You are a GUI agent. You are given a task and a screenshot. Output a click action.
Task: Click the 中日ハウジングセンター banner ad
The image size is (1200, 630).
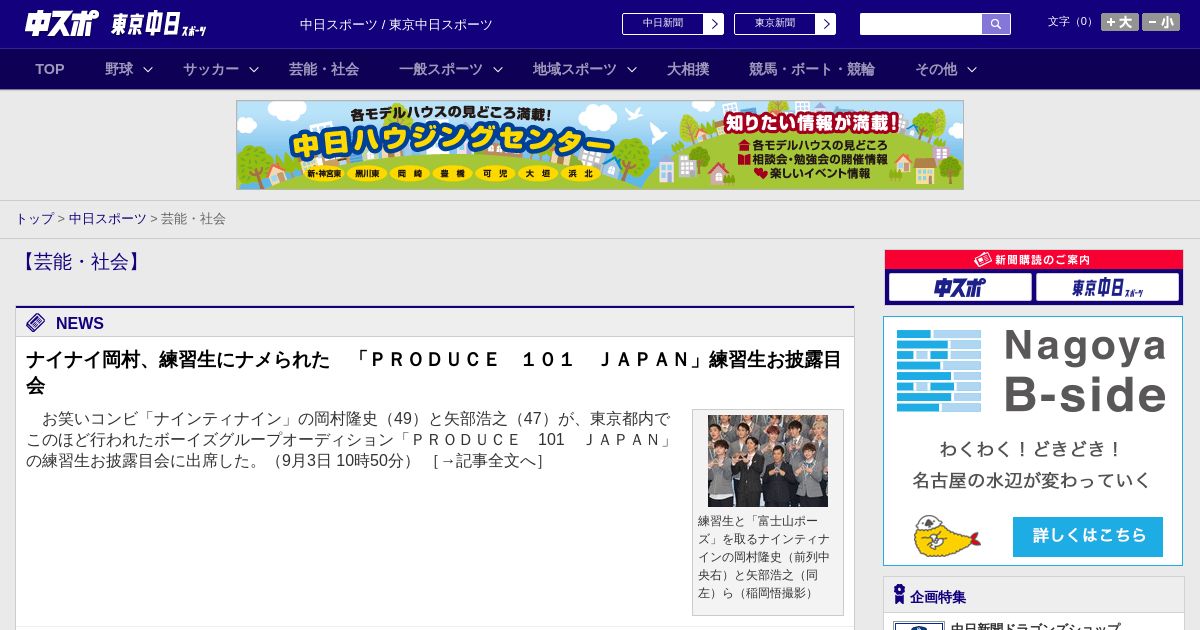(x=600, y=145)
